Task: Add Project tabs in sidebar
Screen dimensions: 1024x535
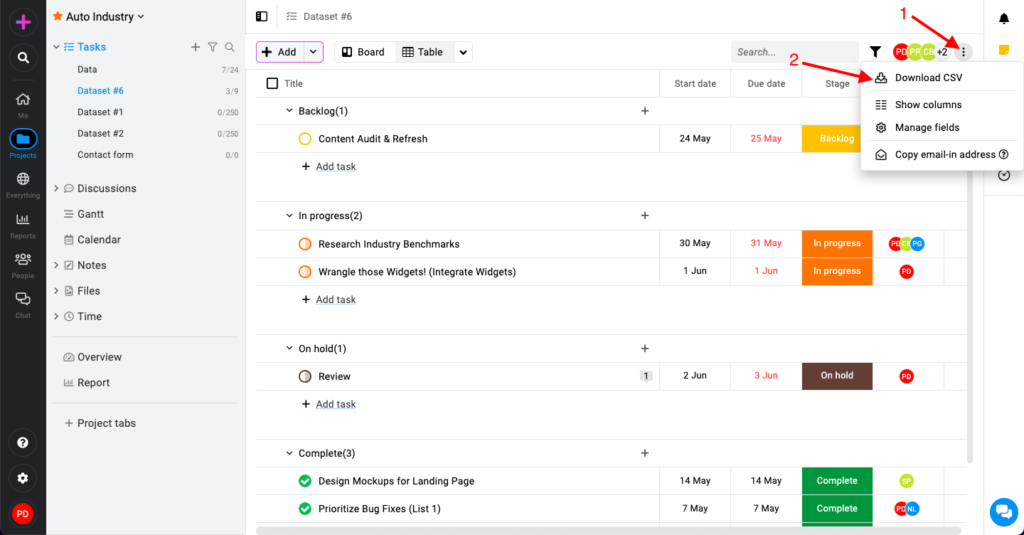Action: [100, 423]
